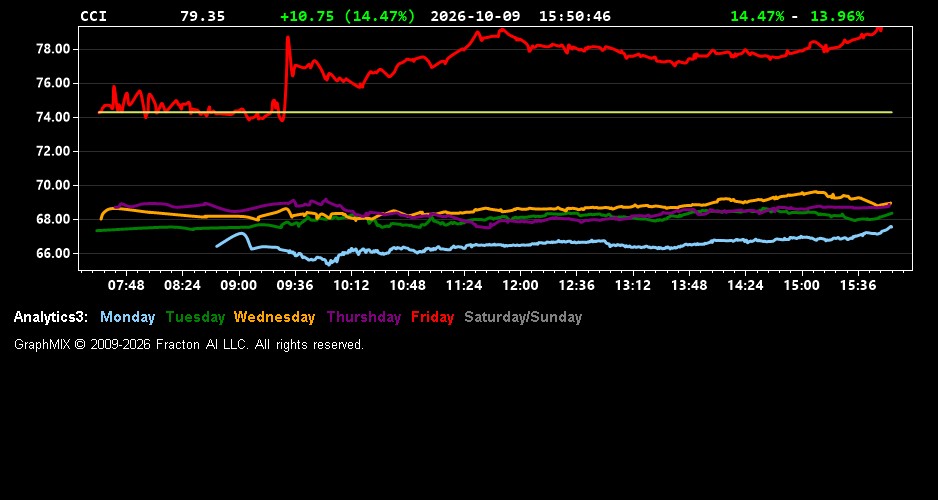The width and height of the screenshot is (938, 500).
Task: Click the Thurshday legend label
Action: click(x=364, y=318)
